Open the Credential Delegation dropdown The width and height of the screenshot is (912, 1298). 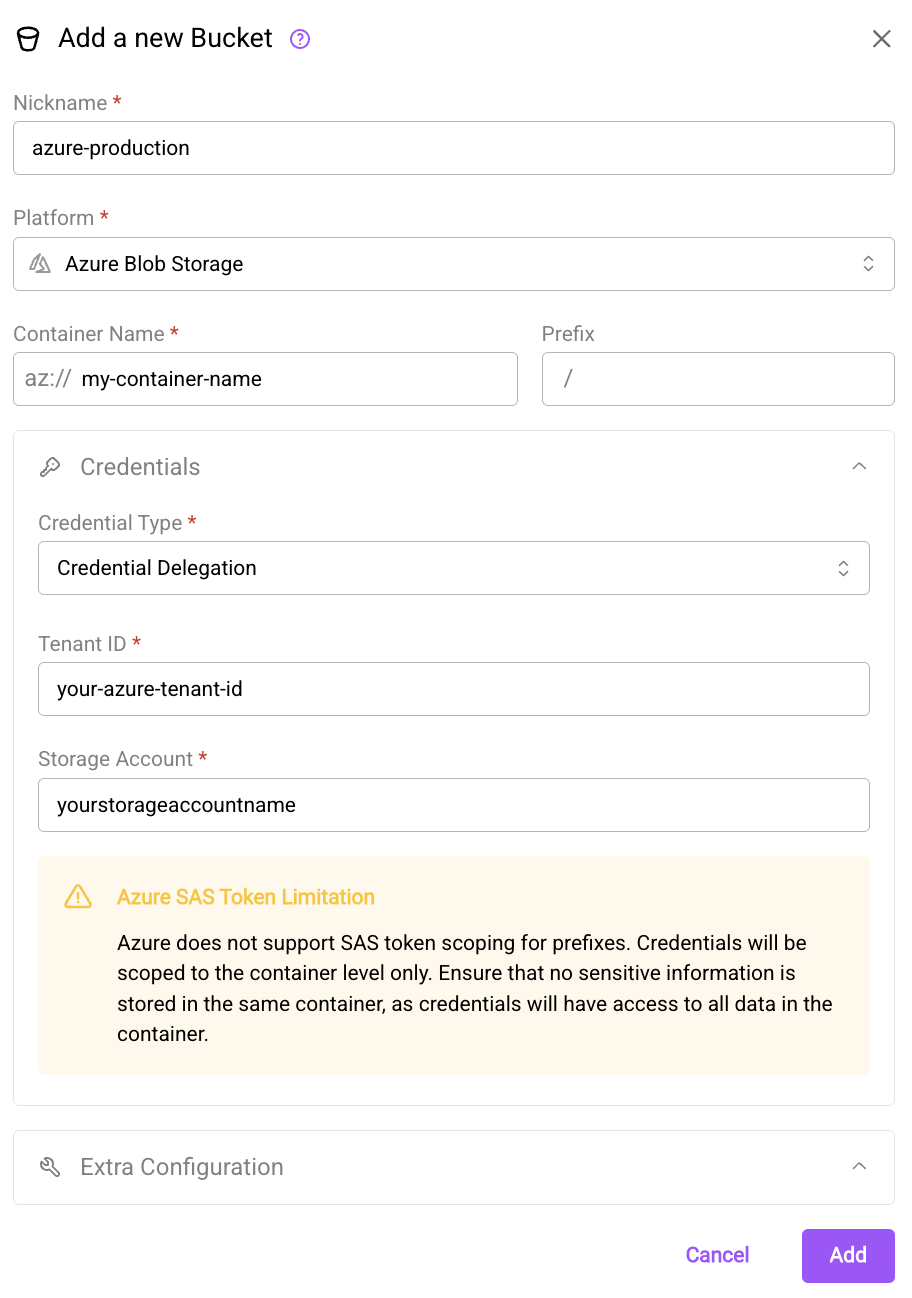click(454, 567)
